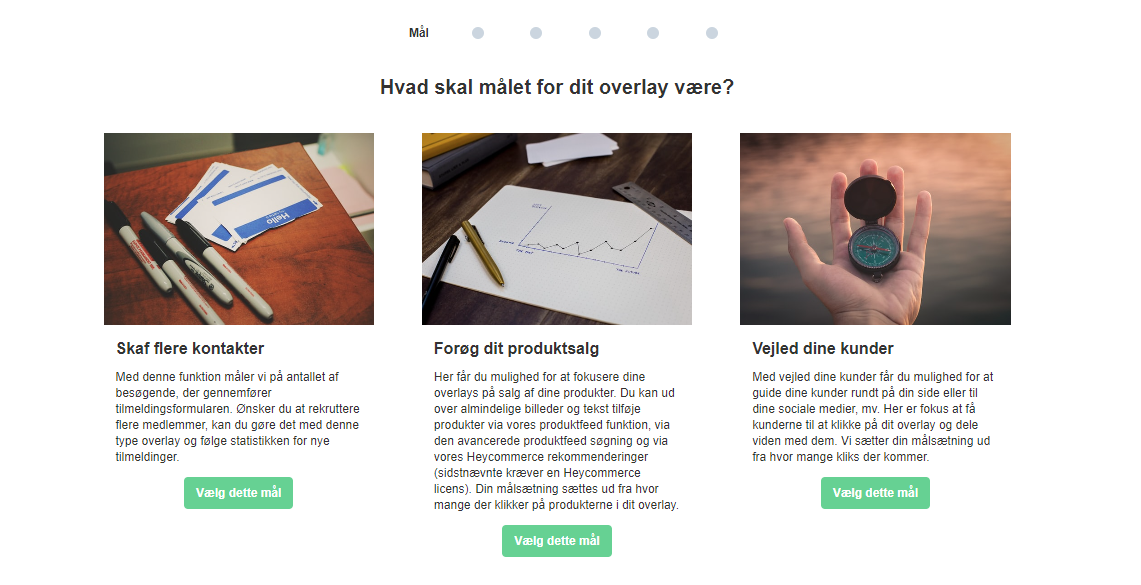This screenshot has height=585, width=1141.
Task: Choose goal under Forøg dit produktsalg
Action: point(557,541)
